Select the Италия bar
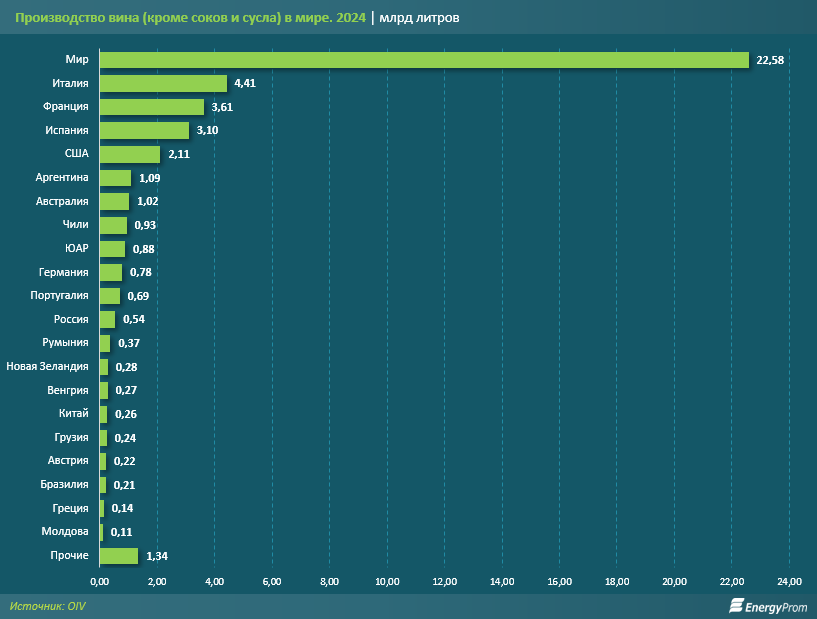The image size is (817, 619). pyautogui.click(x=163, y=83)
